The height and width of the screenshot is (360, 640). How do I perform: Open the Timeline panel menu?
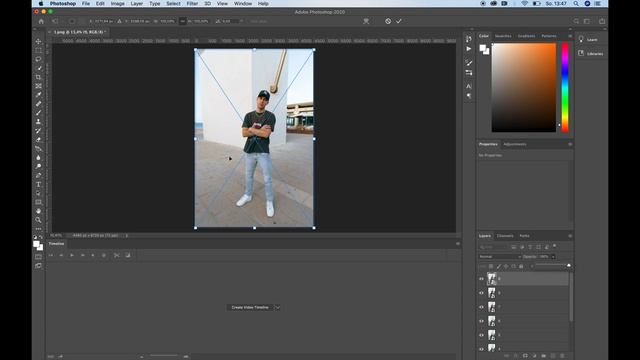(x=458, y=244)
